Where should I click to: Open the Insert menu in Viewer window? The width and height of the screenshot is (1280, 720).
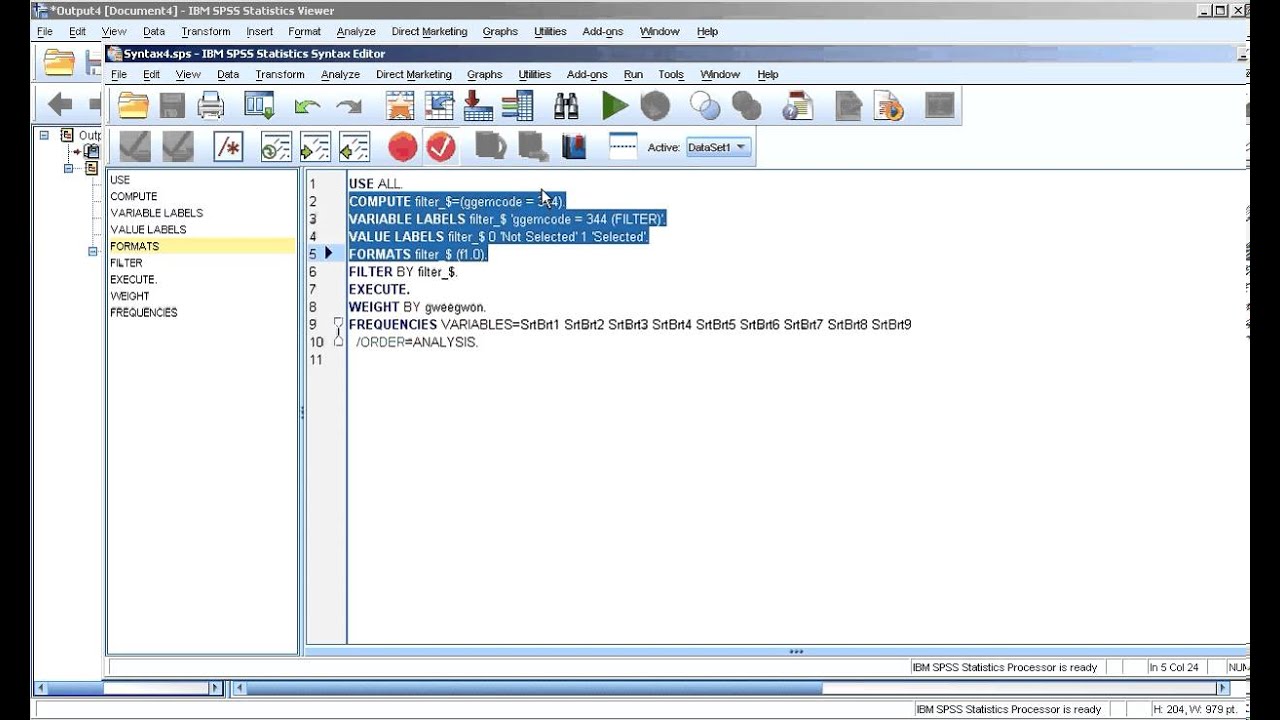click(260, 32)
